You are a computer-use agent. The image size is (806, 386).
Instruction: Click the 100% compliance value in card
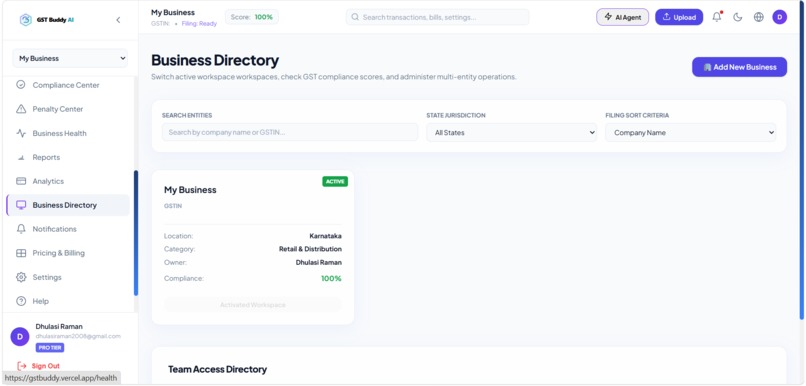(x=331, y=279)
